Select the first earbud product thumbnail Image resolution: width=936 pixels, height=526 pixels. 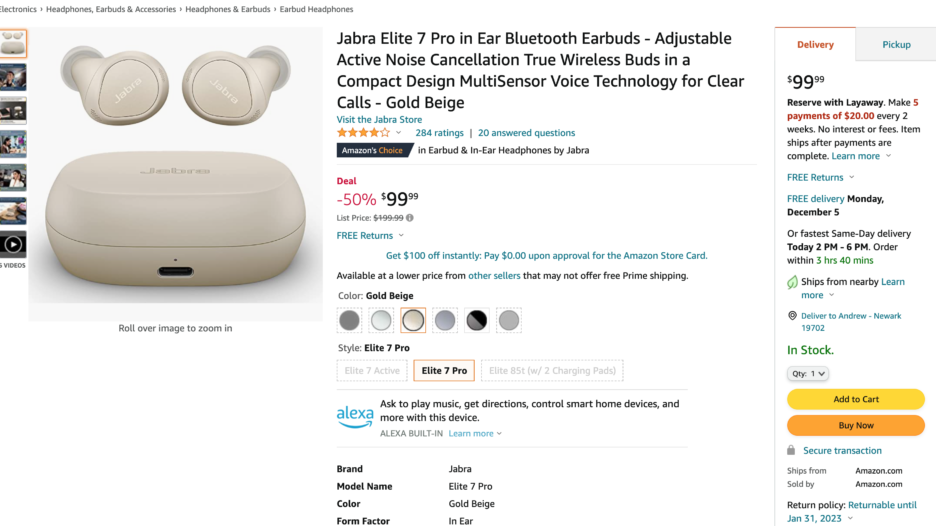[x=13, y=43]
